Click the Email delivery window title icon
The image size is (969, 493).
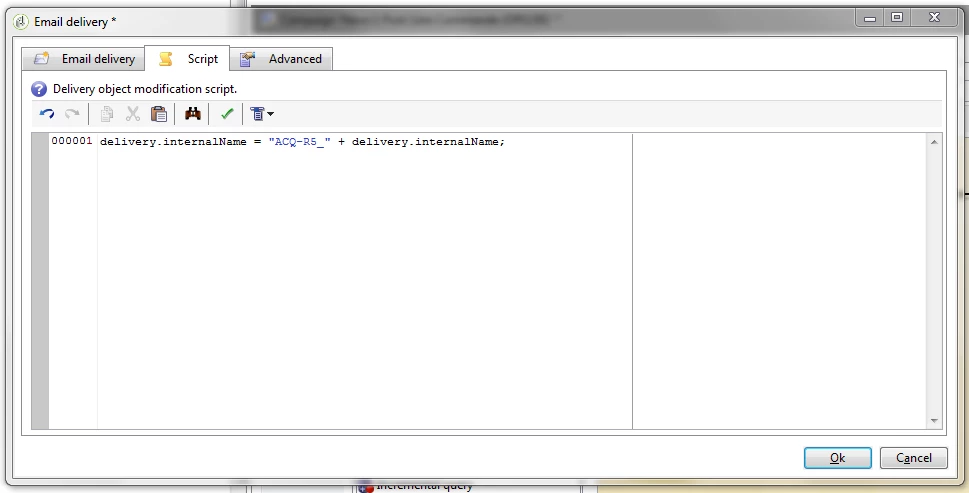pyautogui.click(x=21, y=22)
